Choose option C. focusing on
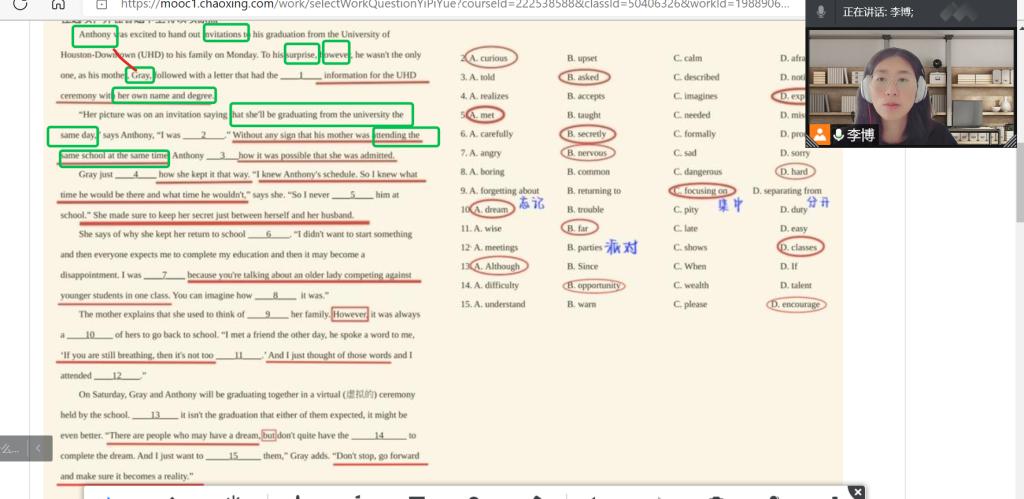Viewport: 1024px width, 499px height. point(703,191)
